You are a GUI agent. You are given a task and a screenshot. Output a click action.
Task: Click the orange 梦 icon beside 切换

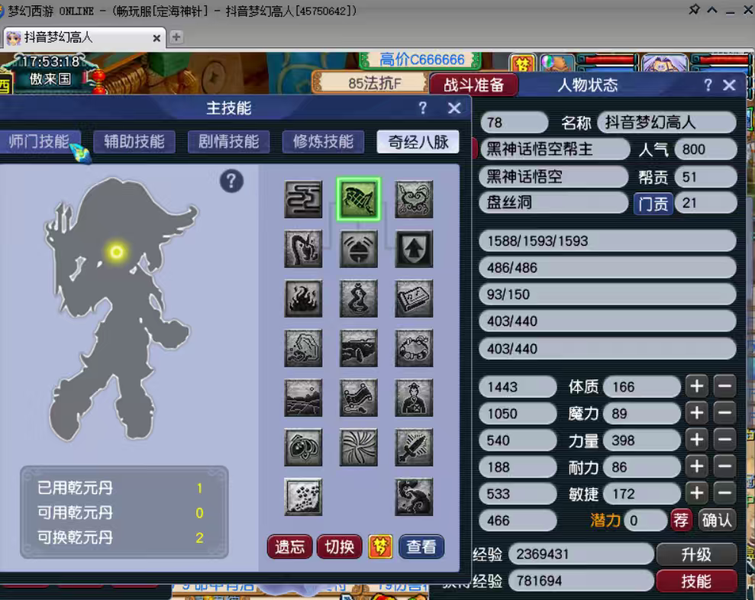(380, 547)
